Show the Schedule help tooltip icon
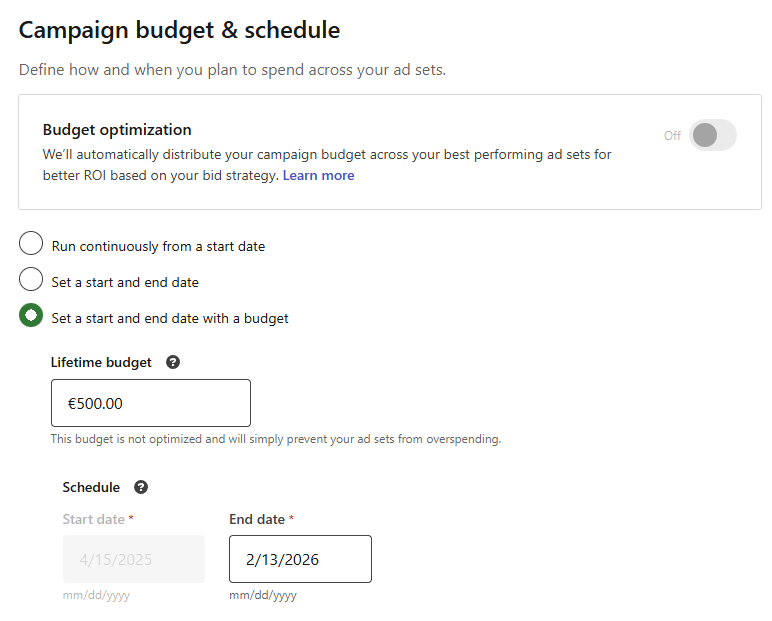Image resolution: width=772 pixels, height=621 pixels. [141, 487]
